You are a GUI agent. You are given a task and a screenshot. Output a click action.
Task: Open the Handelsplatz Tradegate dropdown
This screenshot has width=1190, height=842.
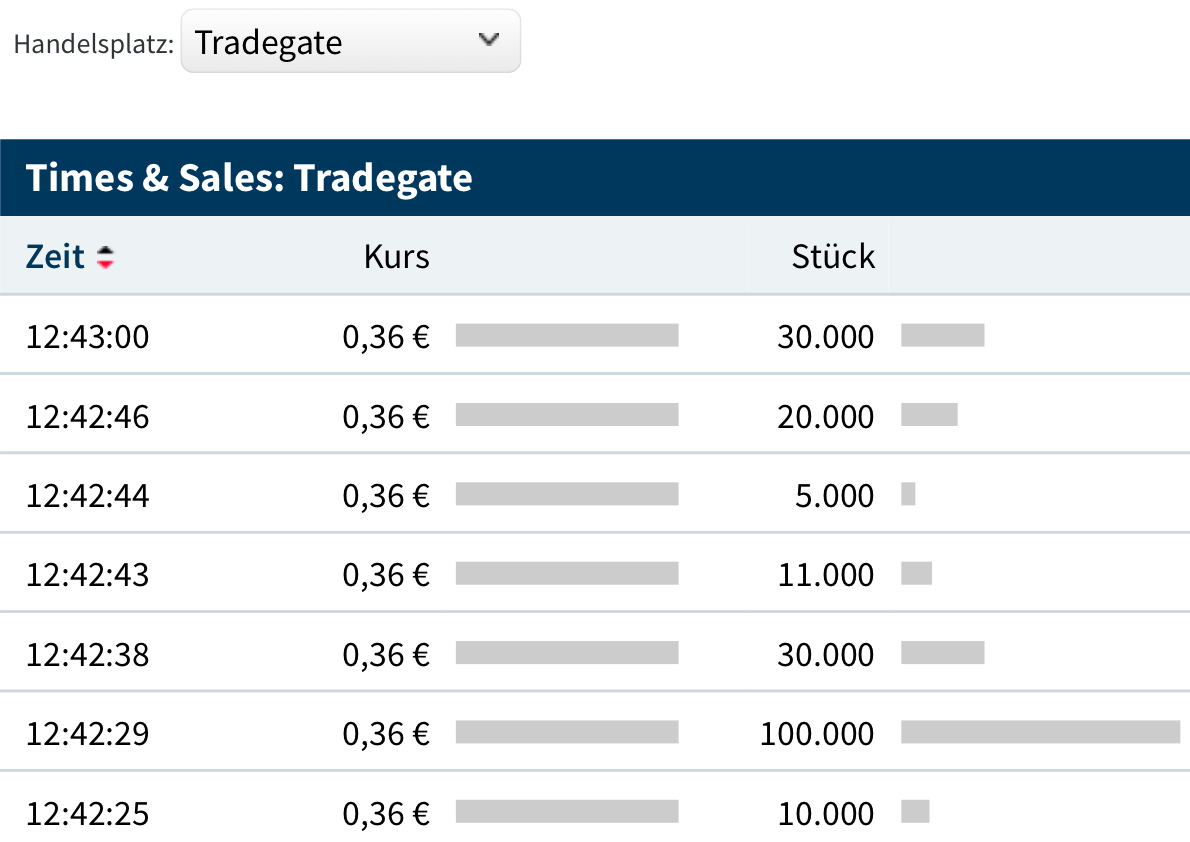(x=349, y=42)
